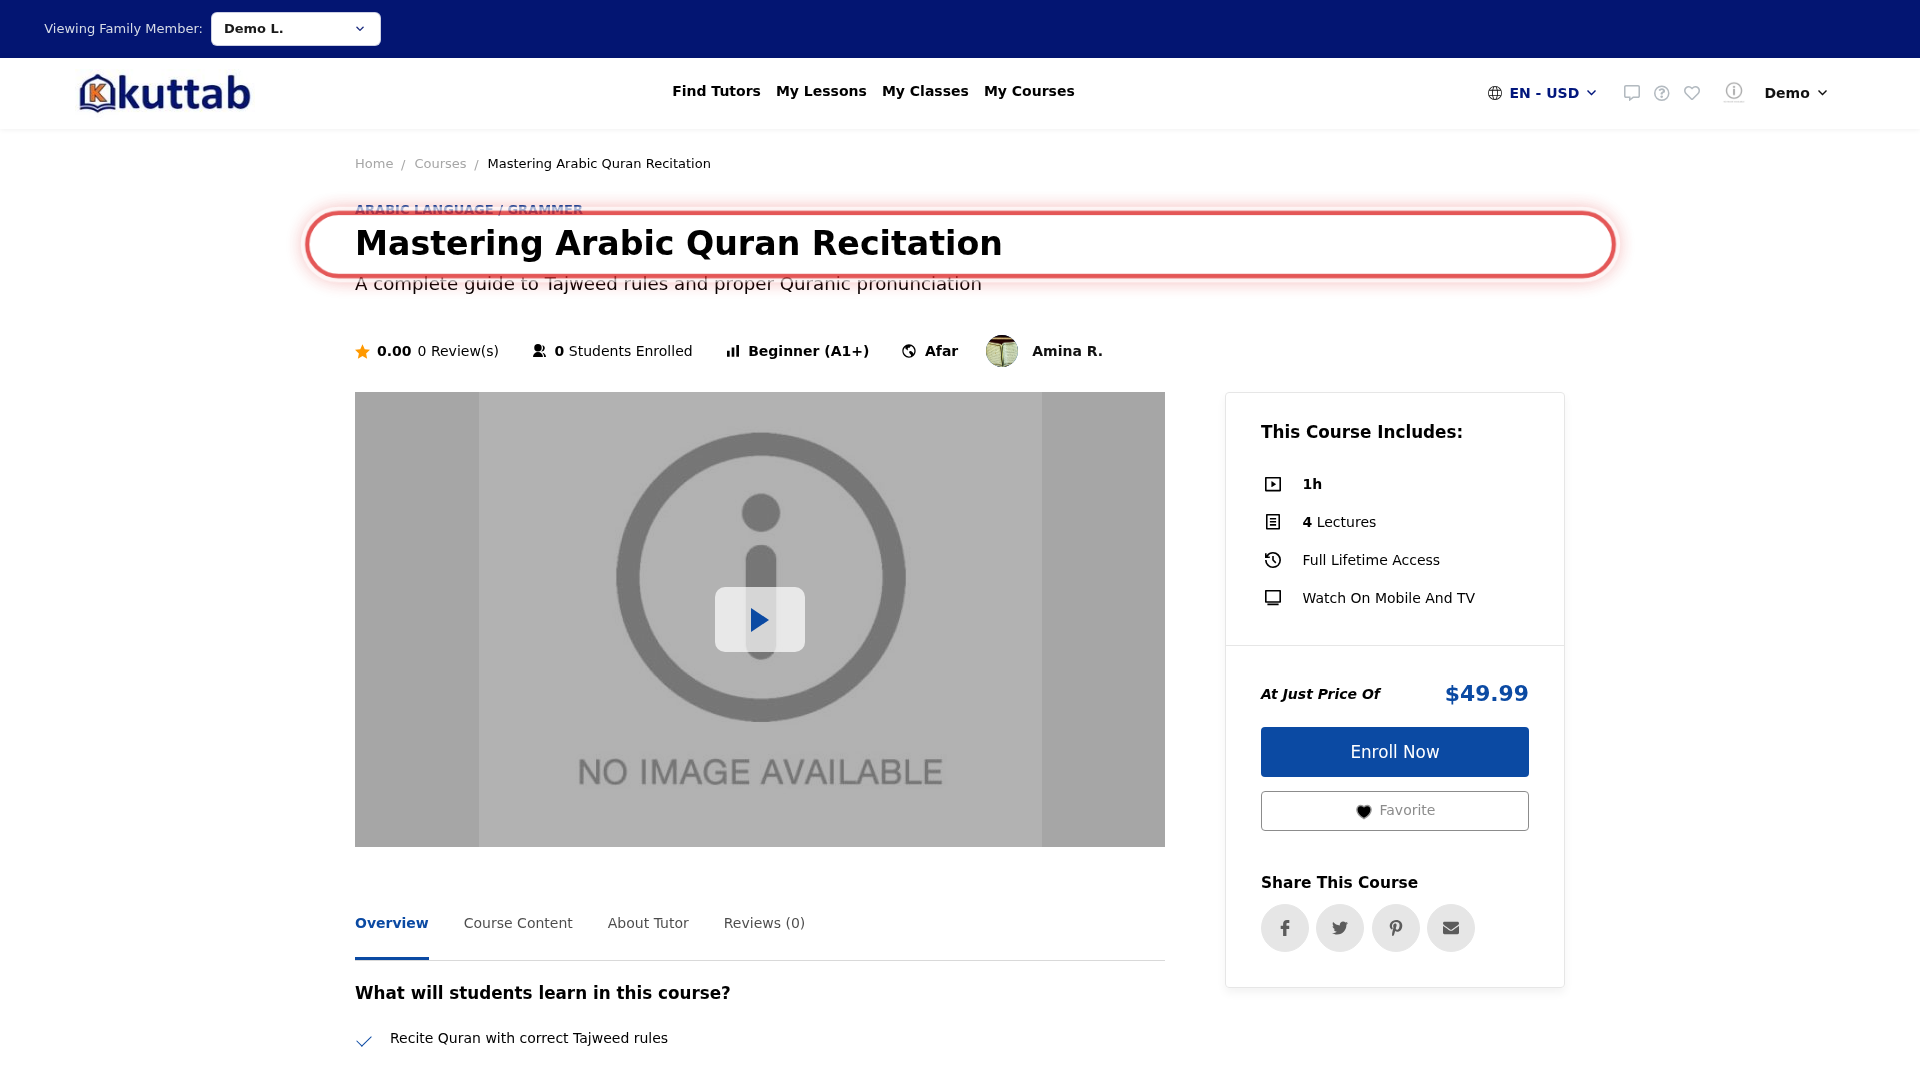This screenshot has height=1080, width=1920.
Task: Click the globe language icon
Action: [x=1495, y=93]
